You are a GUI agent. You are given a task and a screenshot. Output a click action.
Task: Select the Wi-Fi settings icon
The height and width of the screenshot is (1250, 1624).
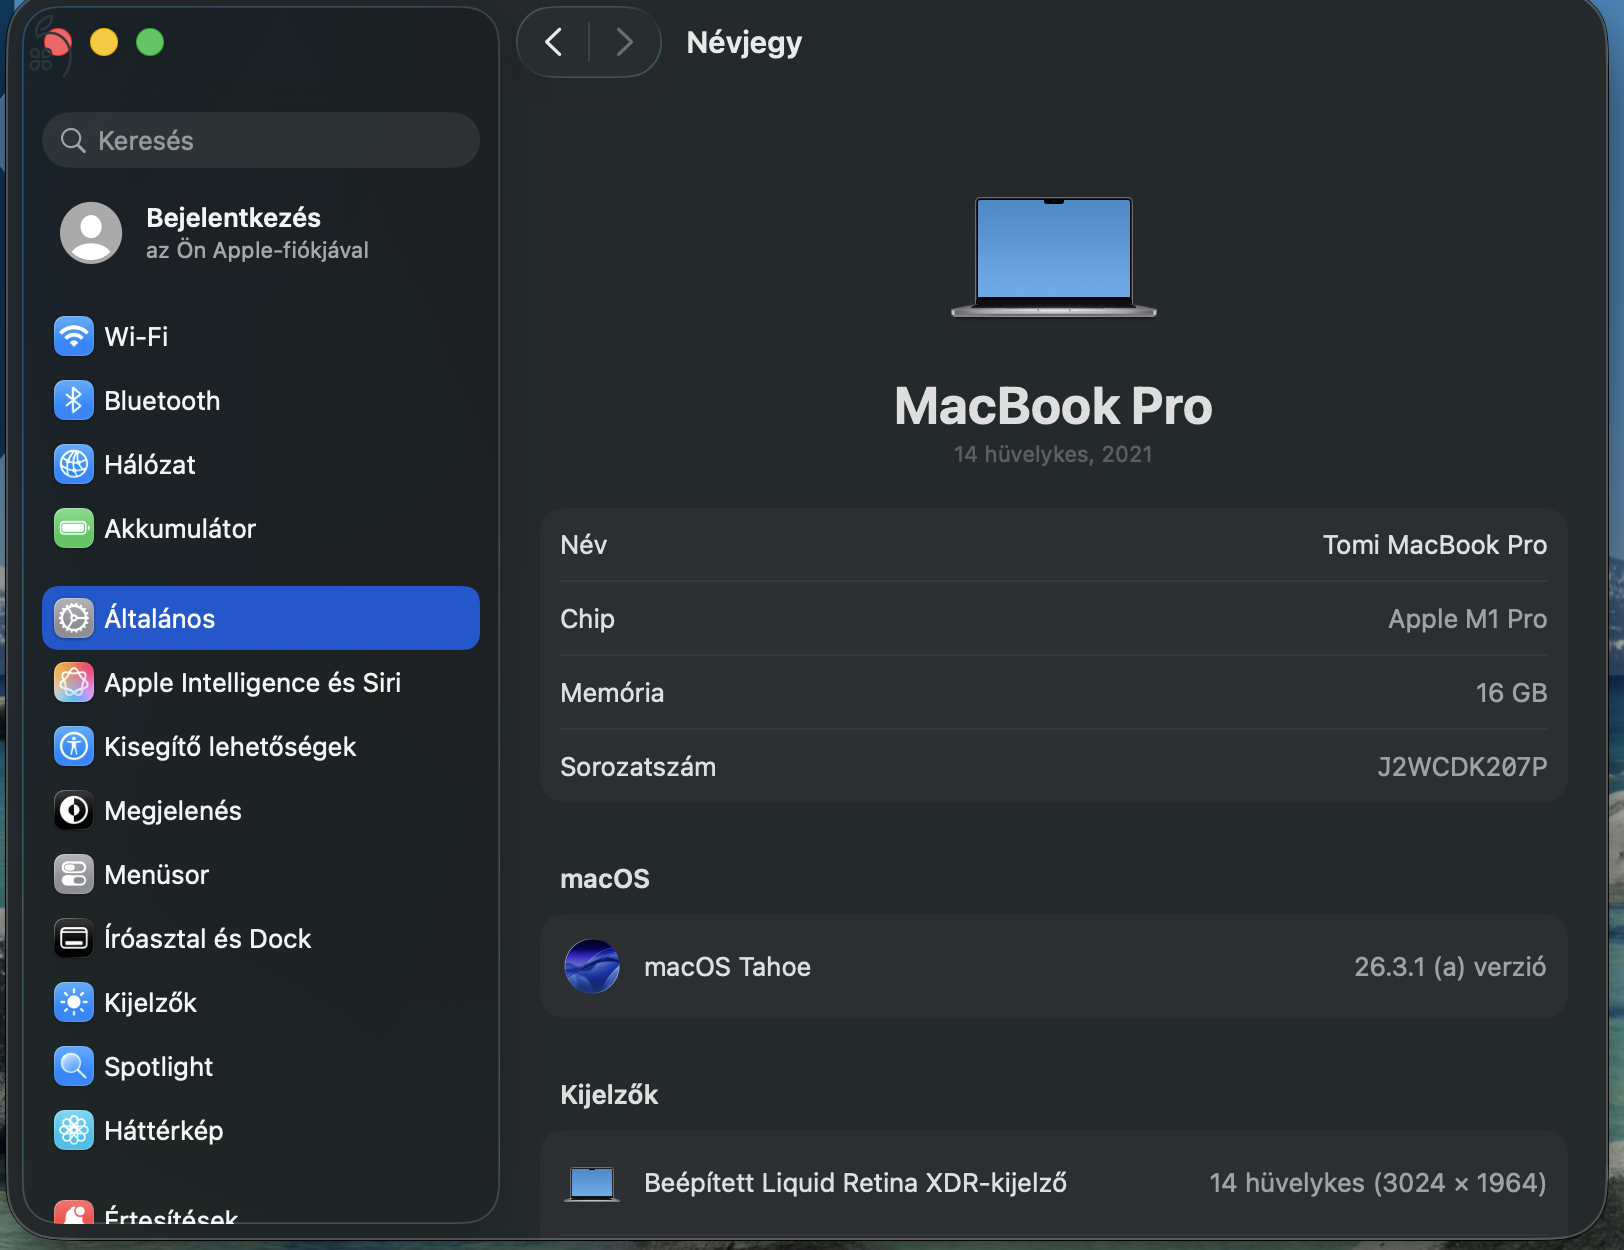[x=73, y=336]
